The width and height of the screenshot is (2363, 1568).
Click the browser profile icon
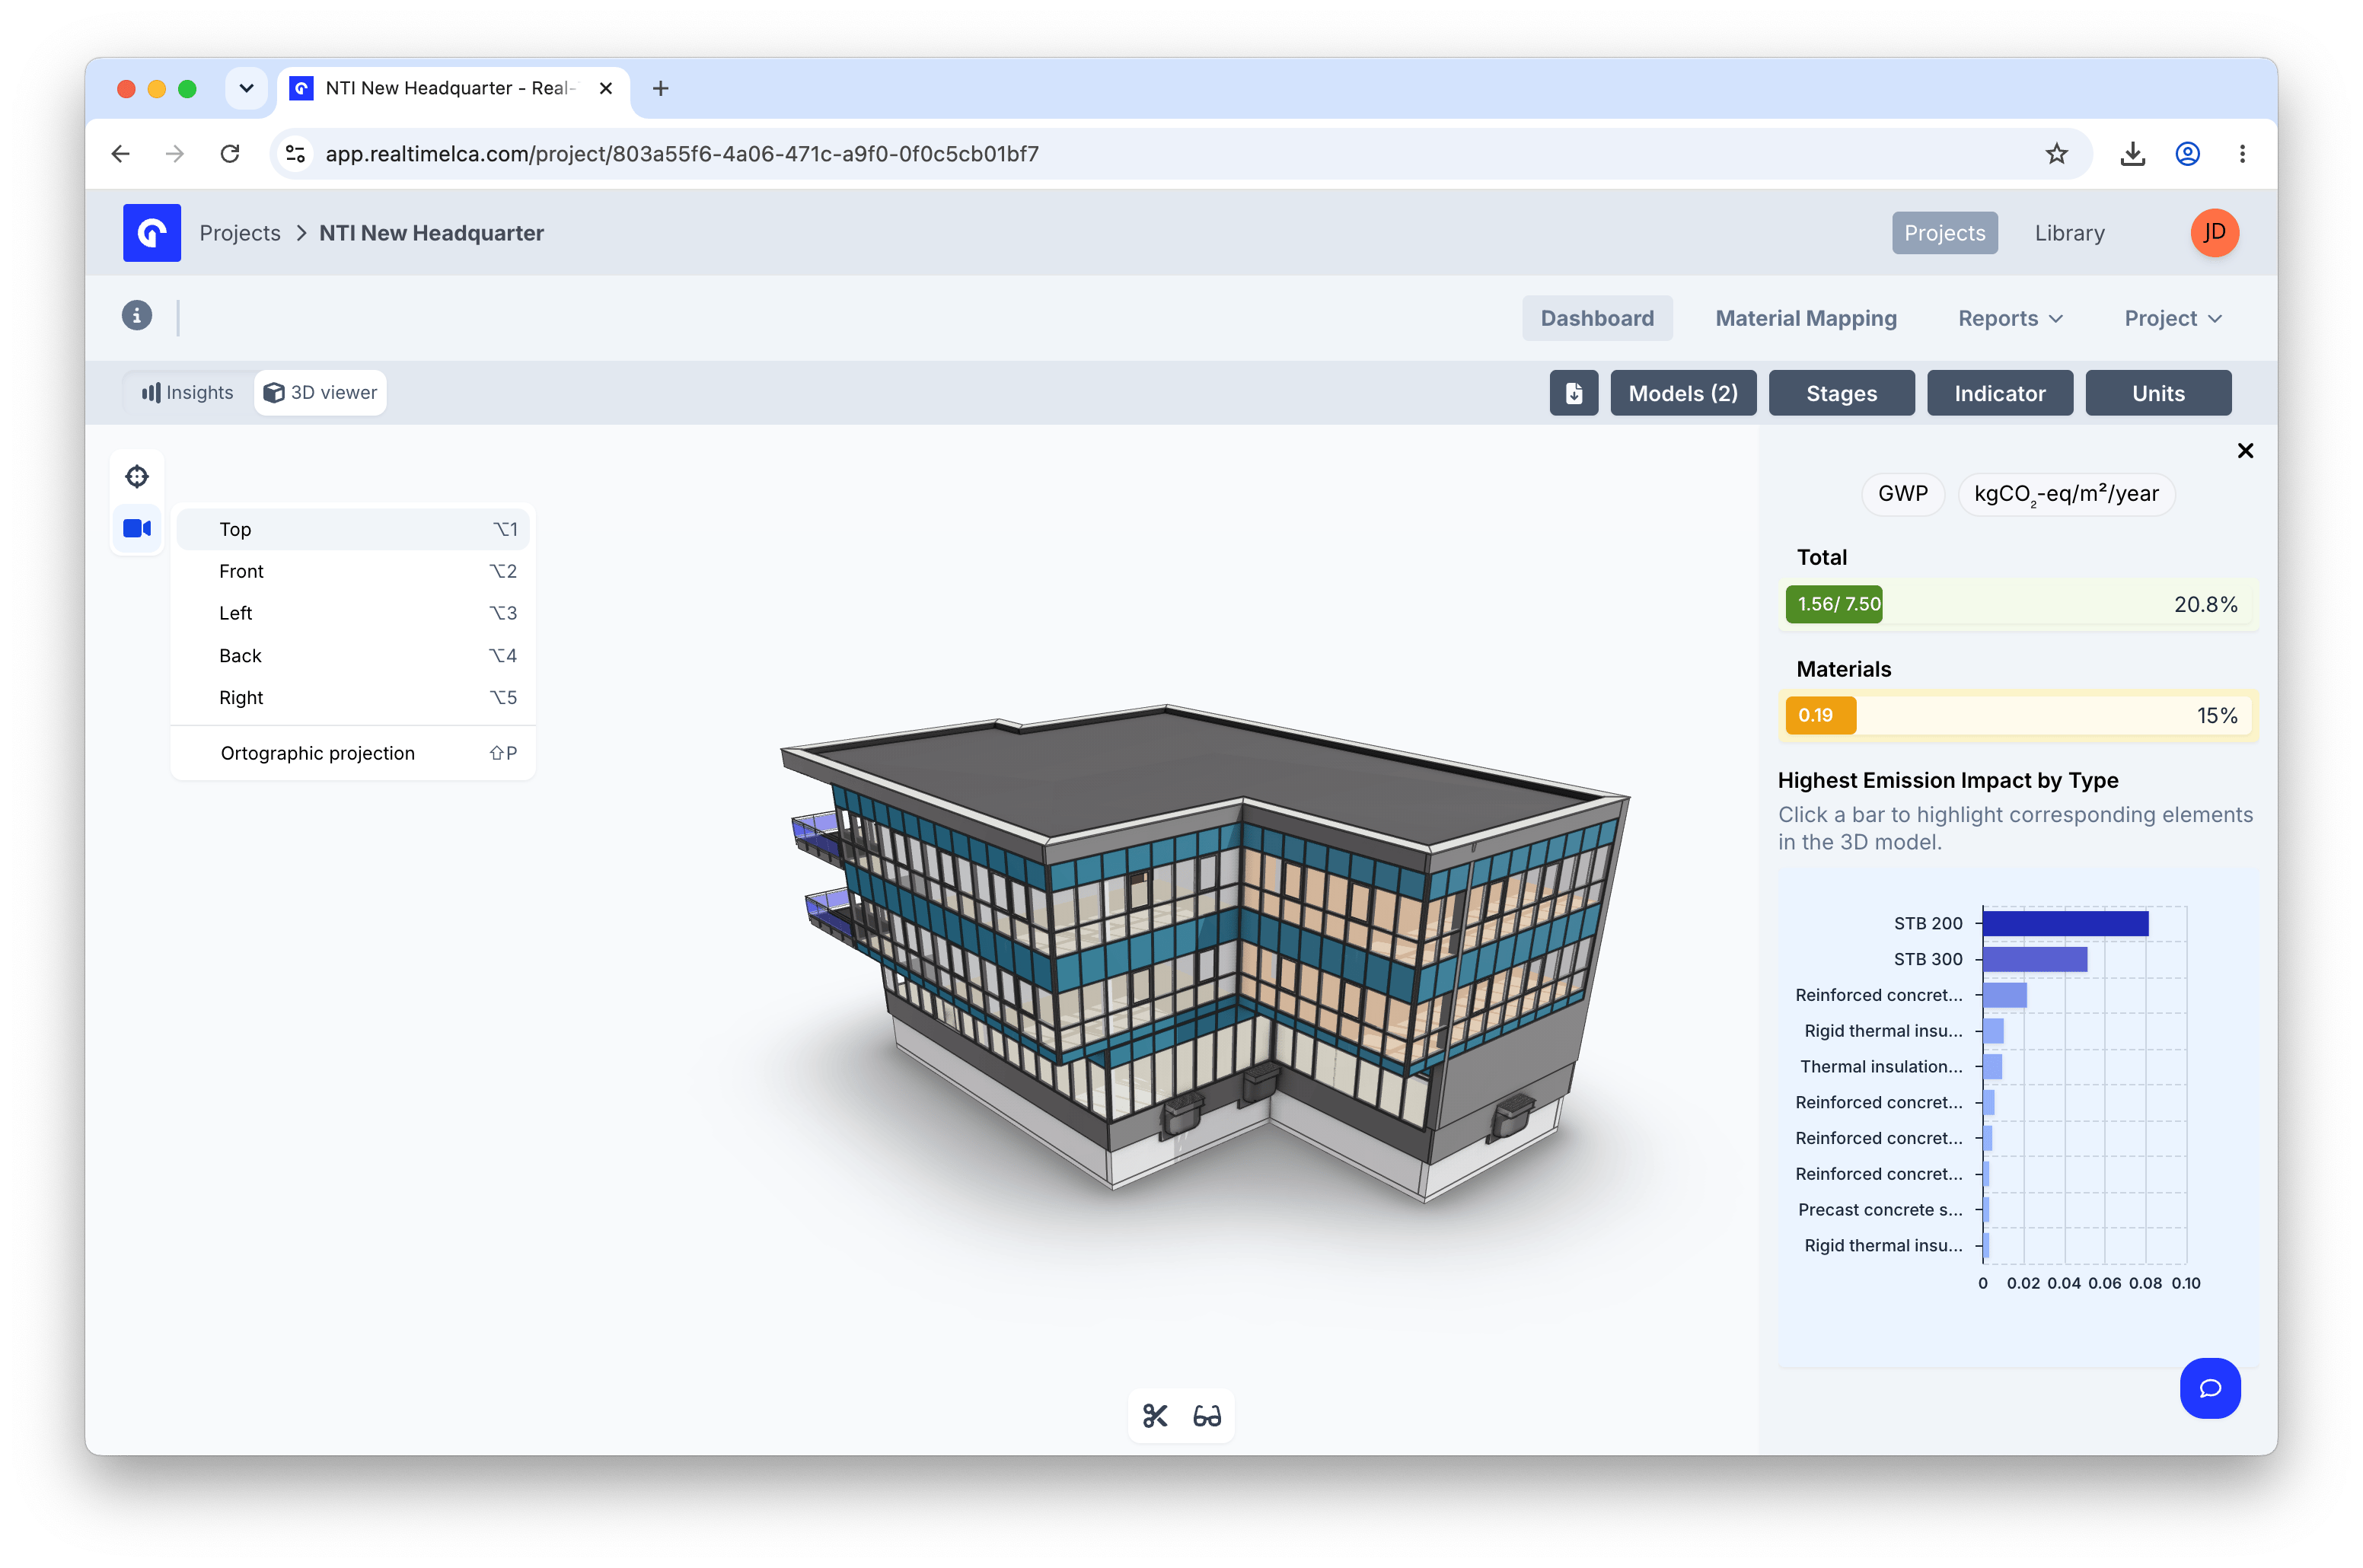tap(2187, 154)
